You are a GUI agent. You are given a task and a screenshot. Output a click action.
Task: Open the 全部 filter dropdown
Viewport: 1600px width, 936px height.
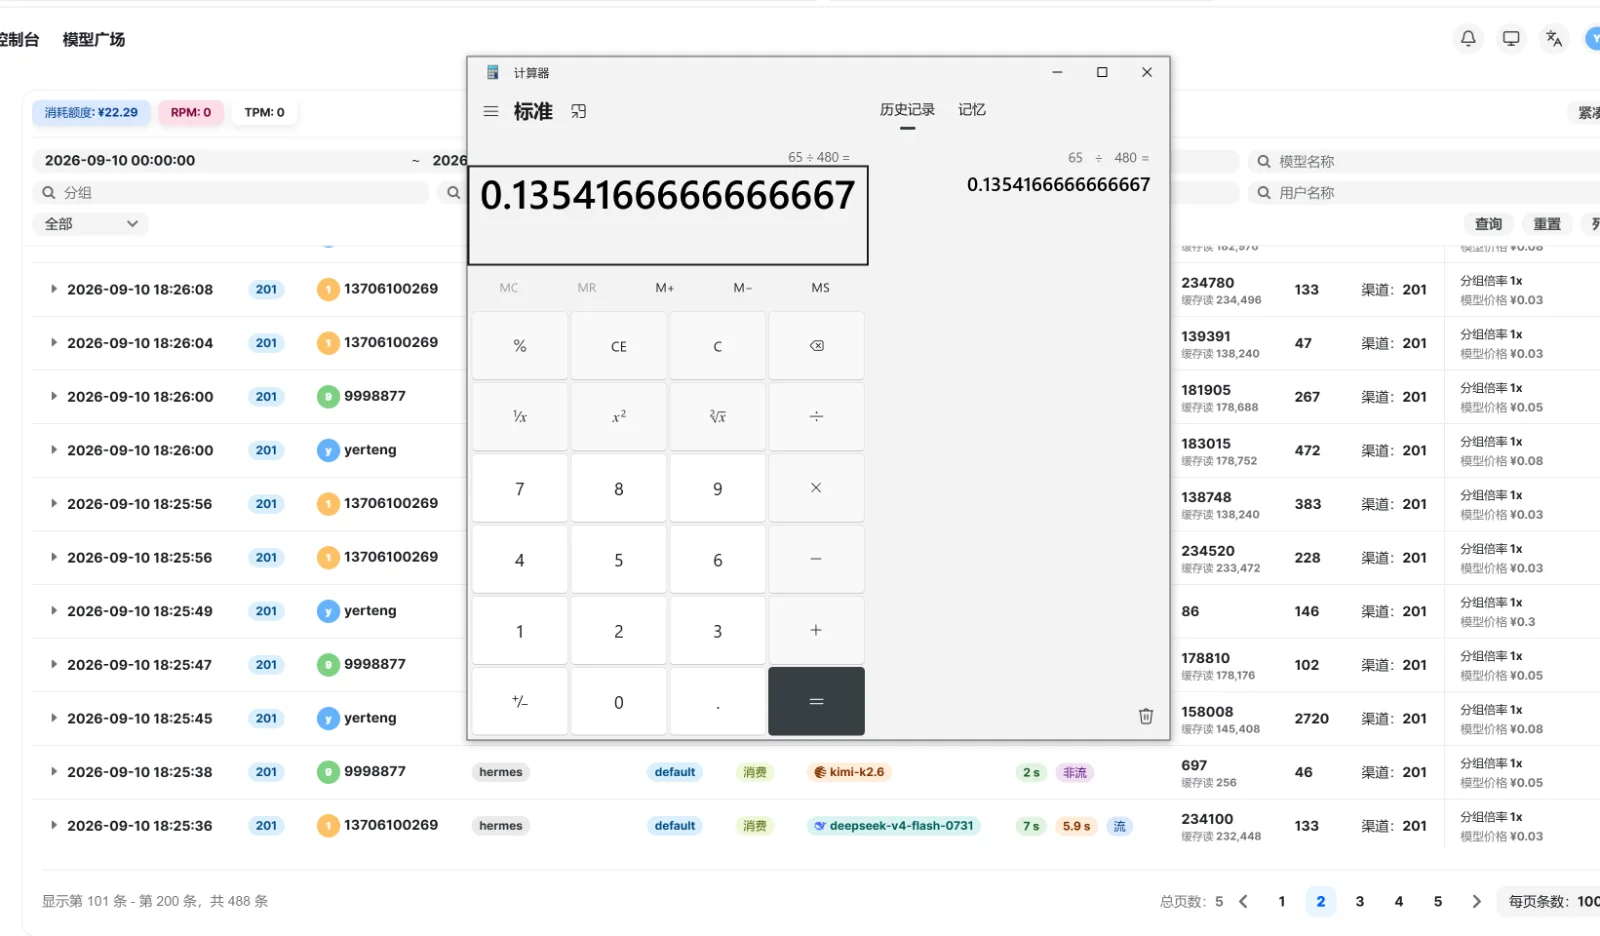click(90, 224)
